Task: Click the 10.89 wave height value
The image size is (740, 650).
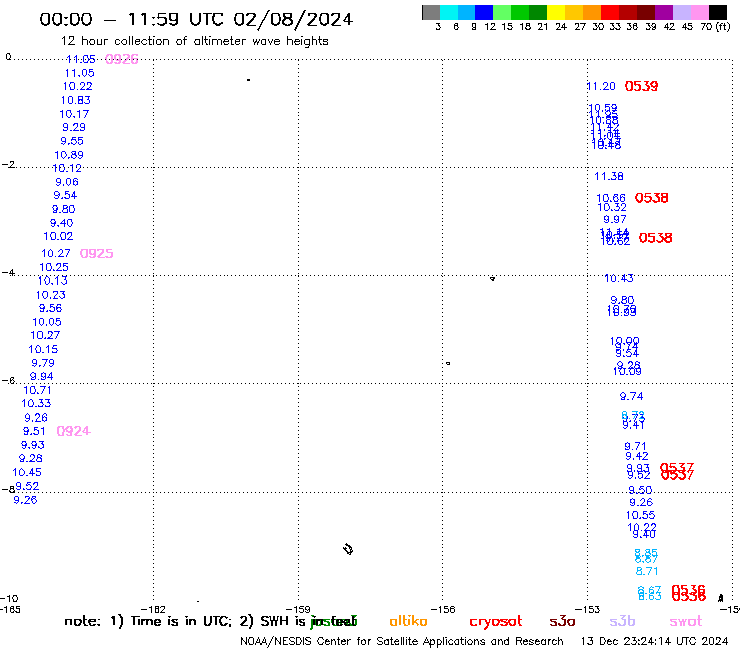Action: click(x=69, y=155)
